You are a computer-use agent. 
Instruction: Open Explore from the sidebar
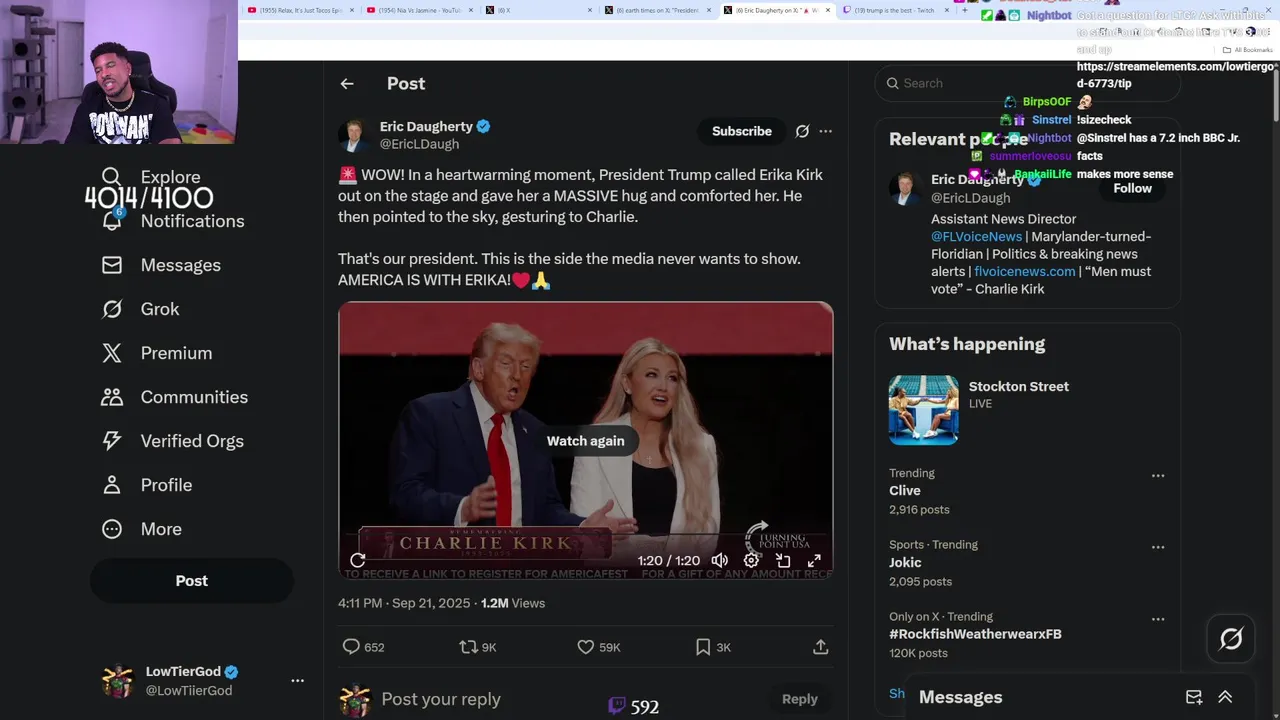coord(151,177)
